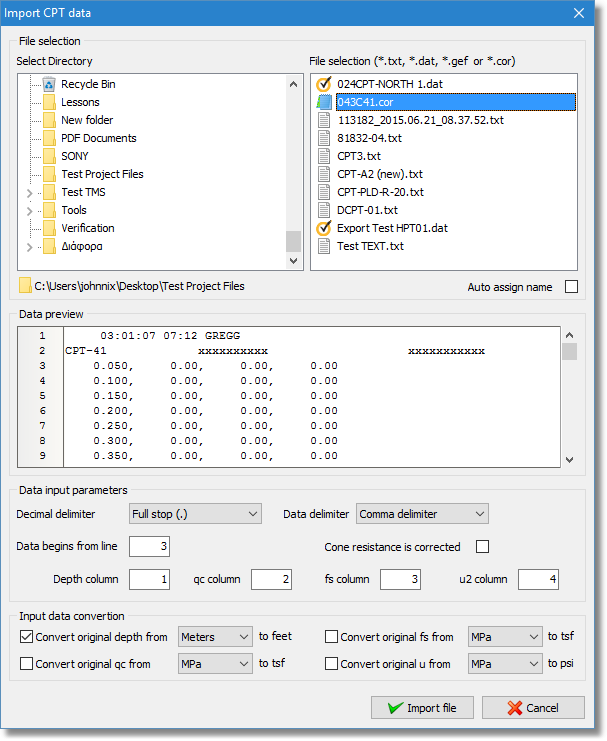Tick the Cone resistance is corrected checkbox
This screenshot has height=741, width=607.
click(x=482, y=547)
